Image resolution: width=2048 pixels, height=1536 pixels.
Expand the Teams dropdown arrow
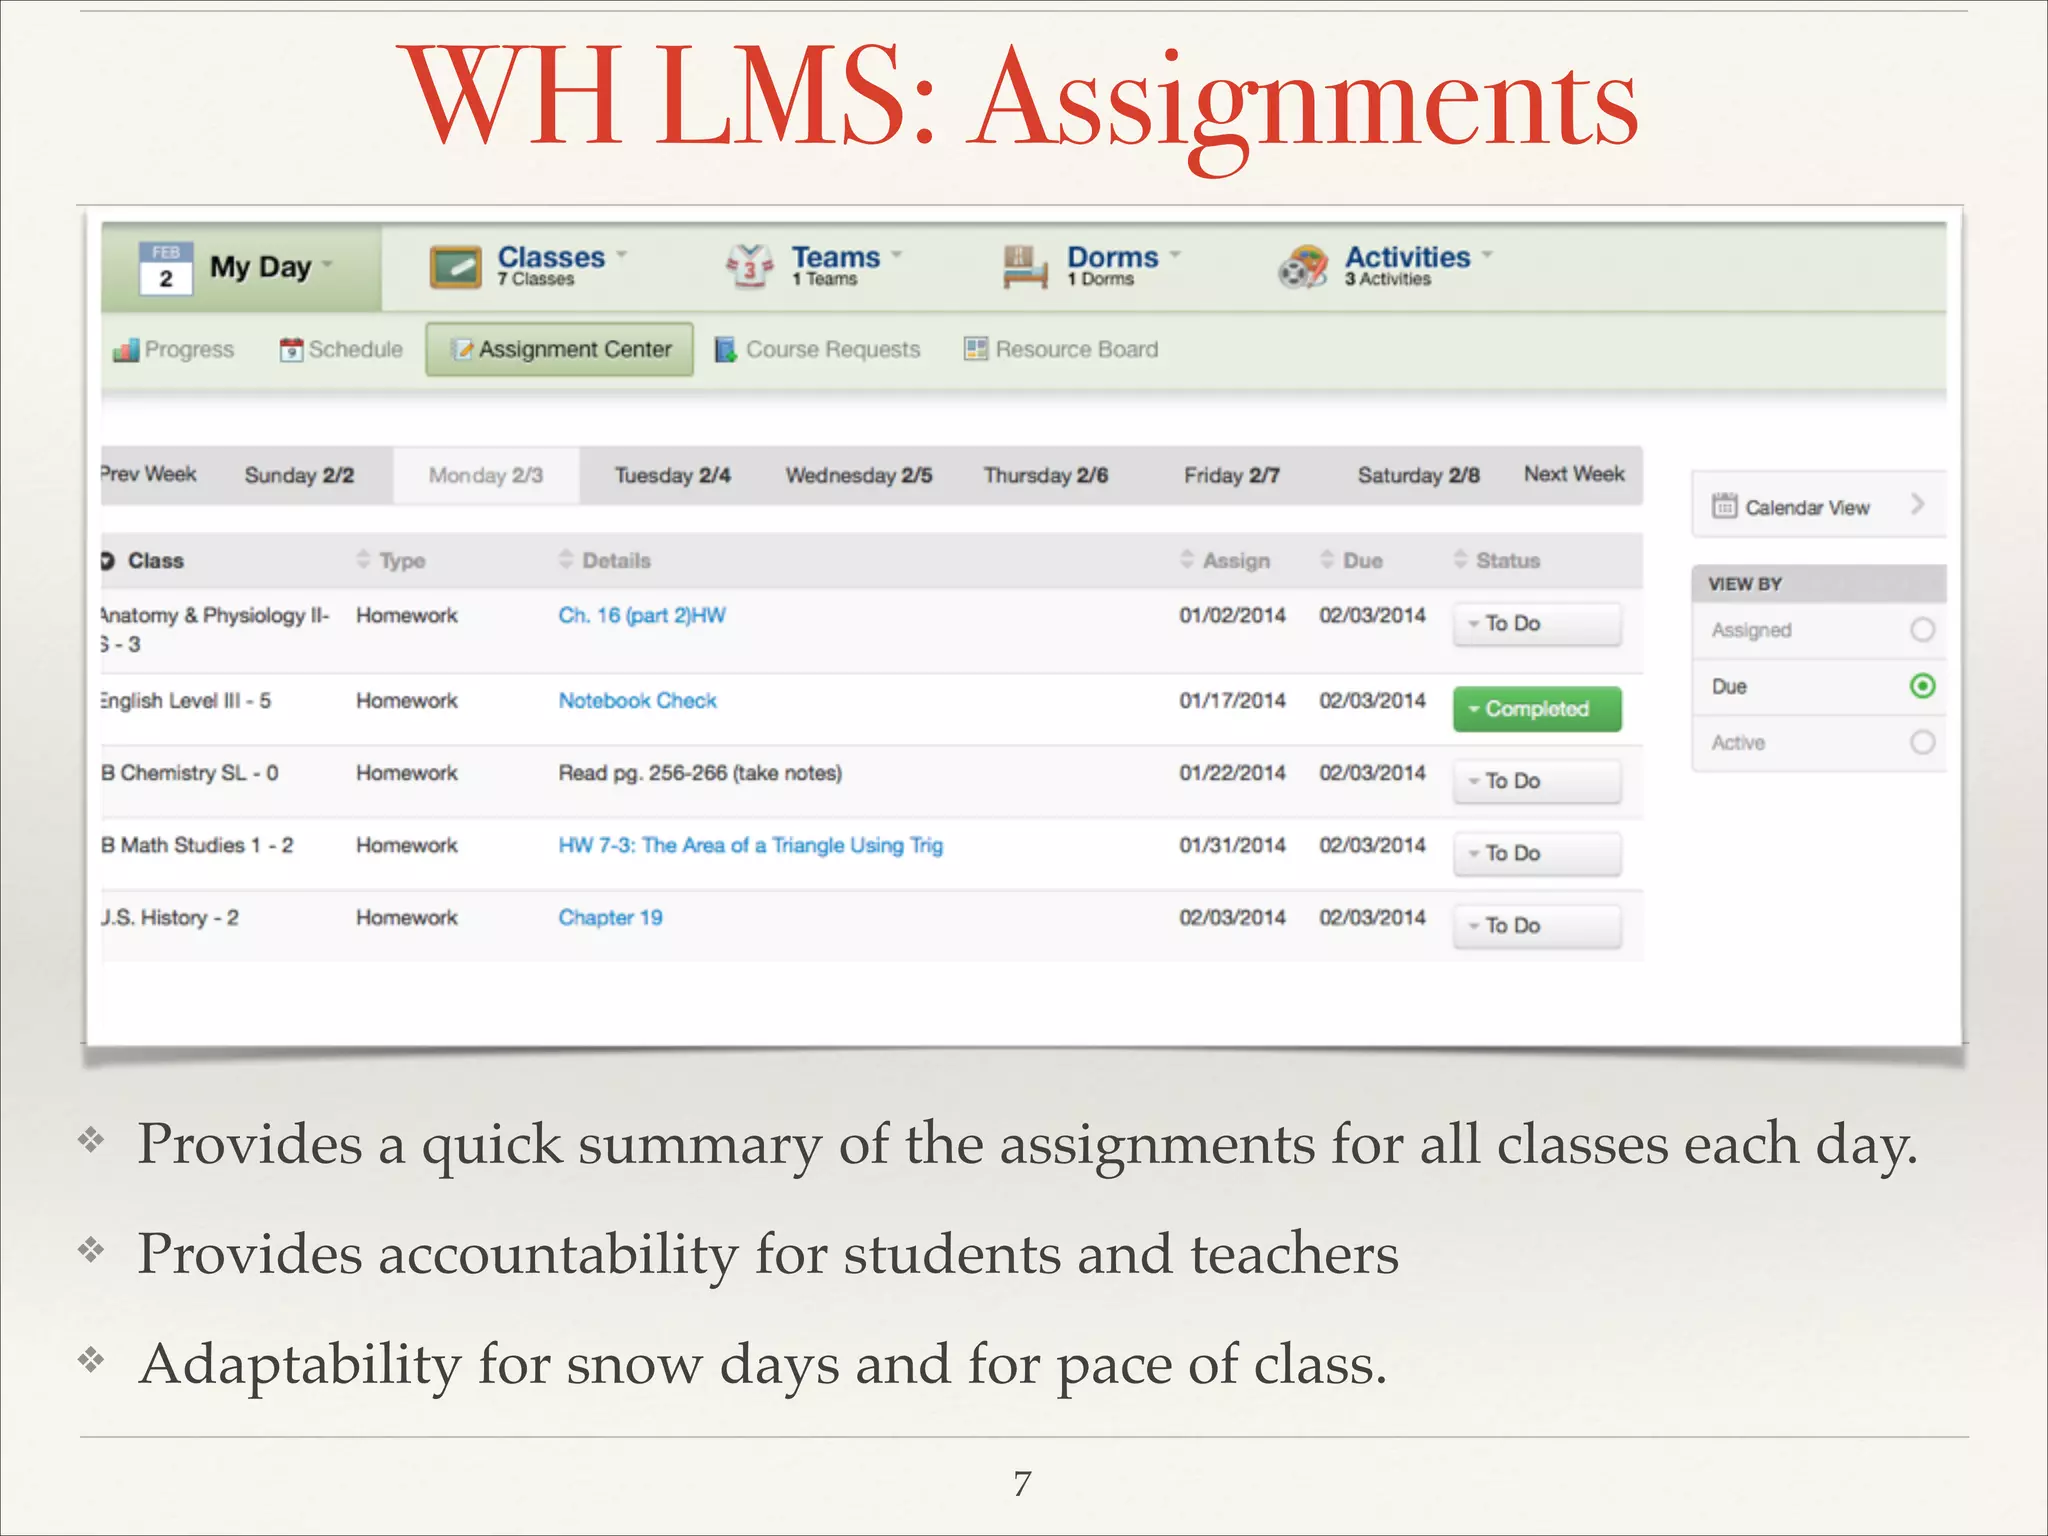[896, 254]
